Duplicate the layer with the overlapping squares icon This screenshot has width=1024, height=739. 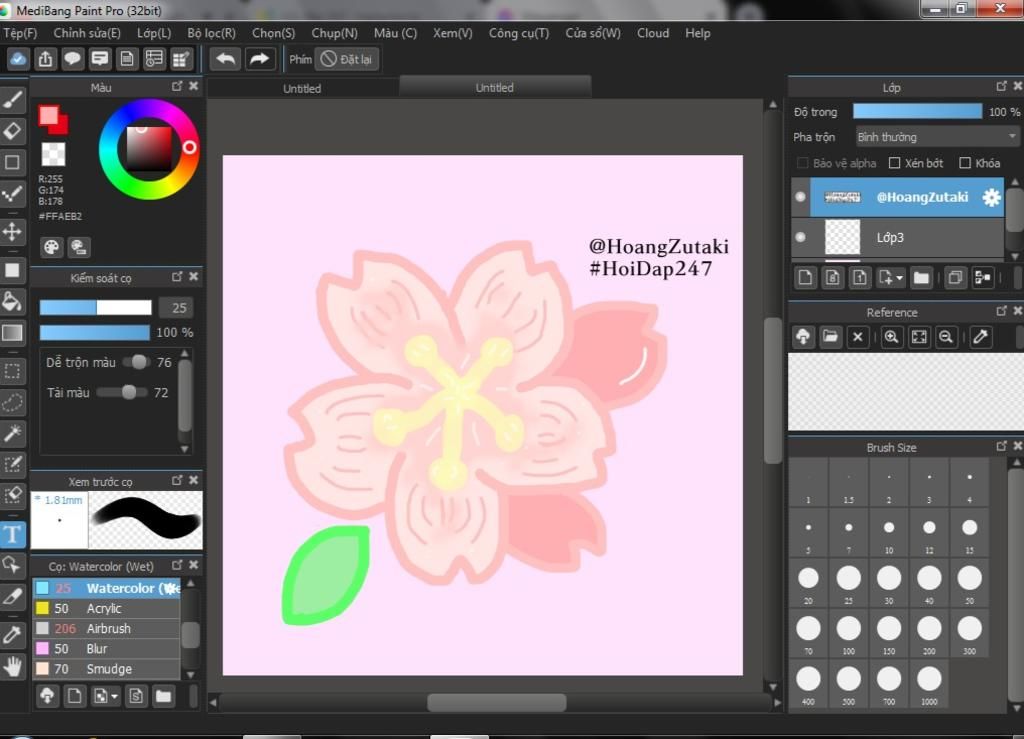[x=955, y=278]
